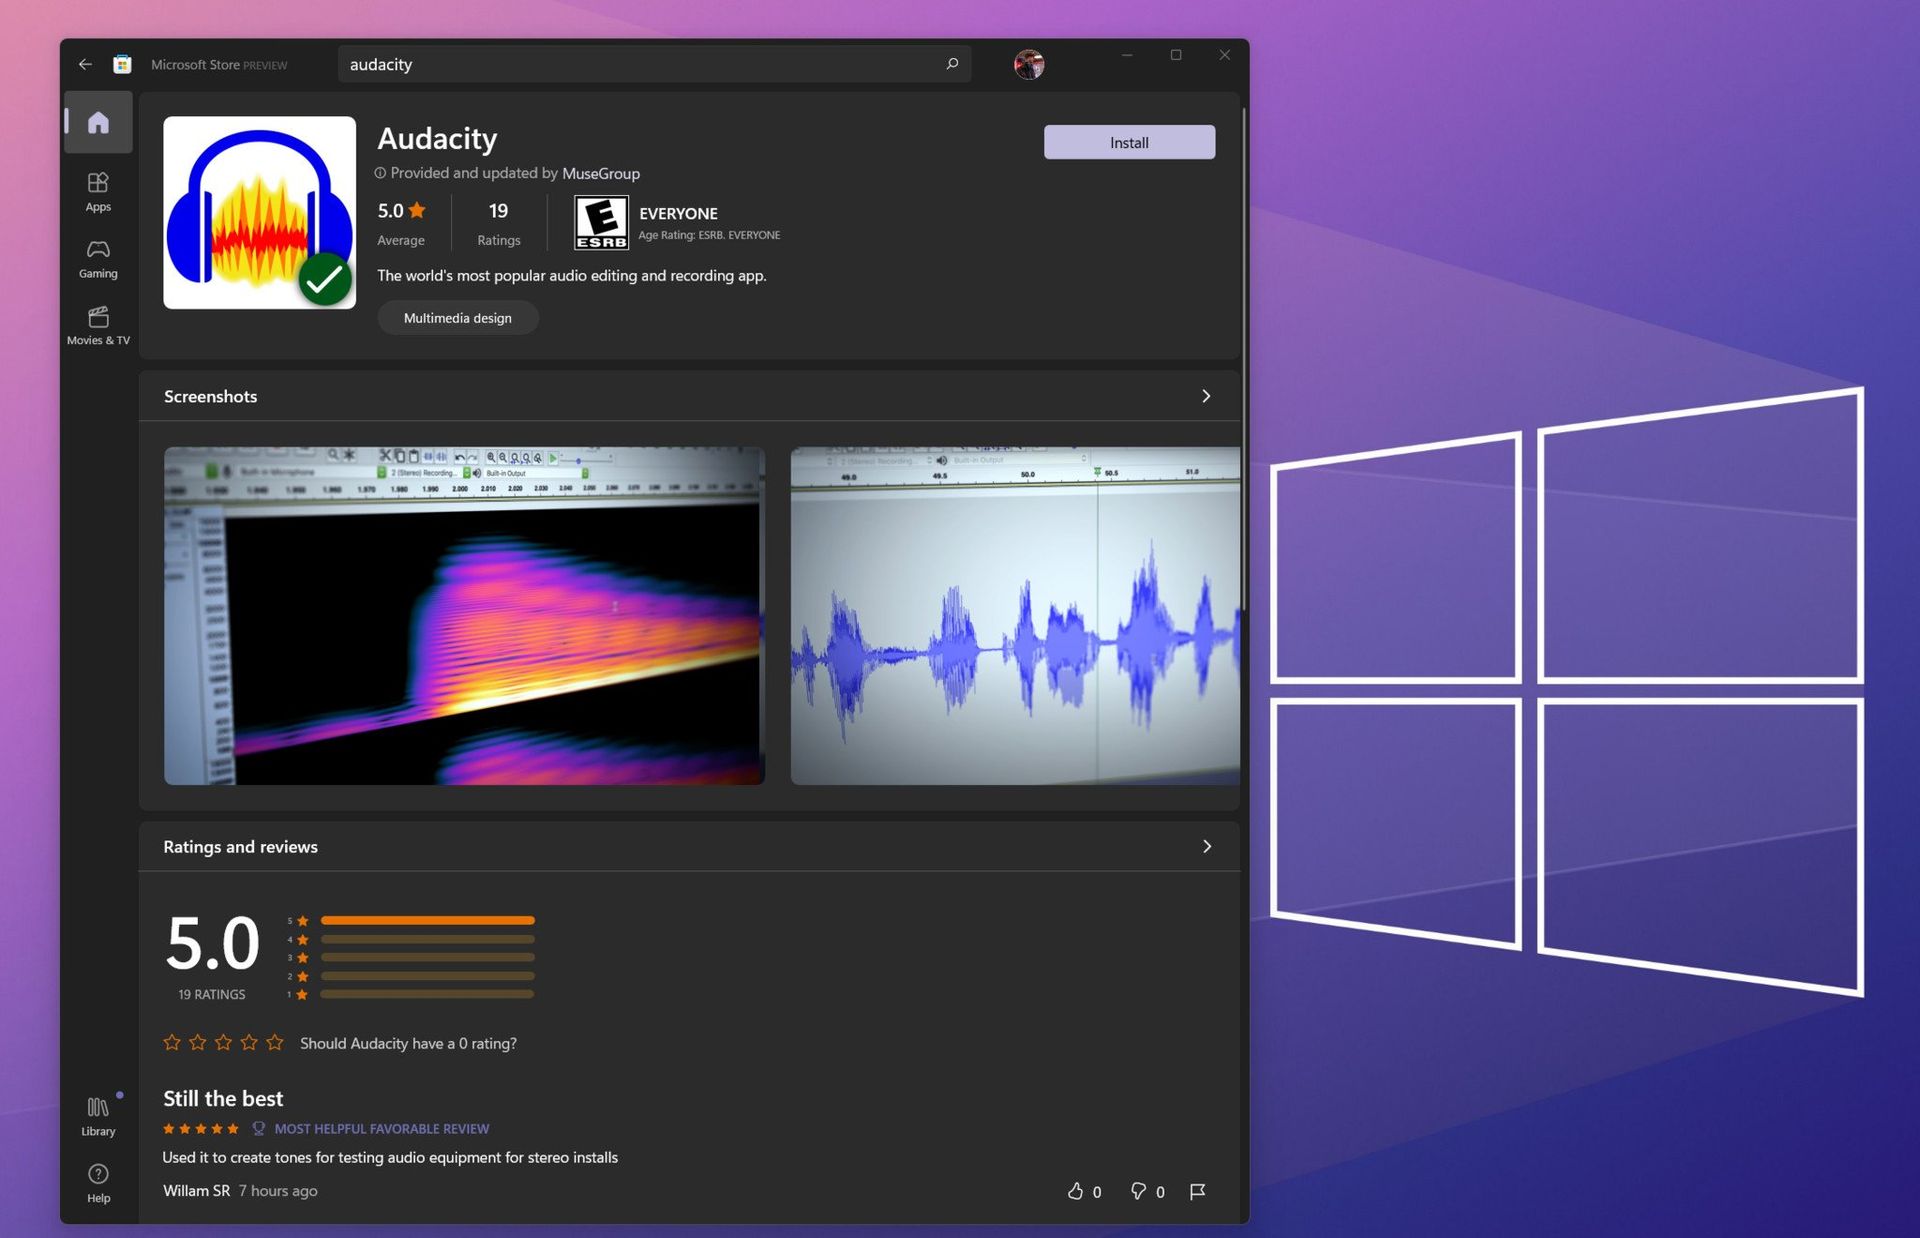Open your Library from the sidebar

coord(97,1113)
